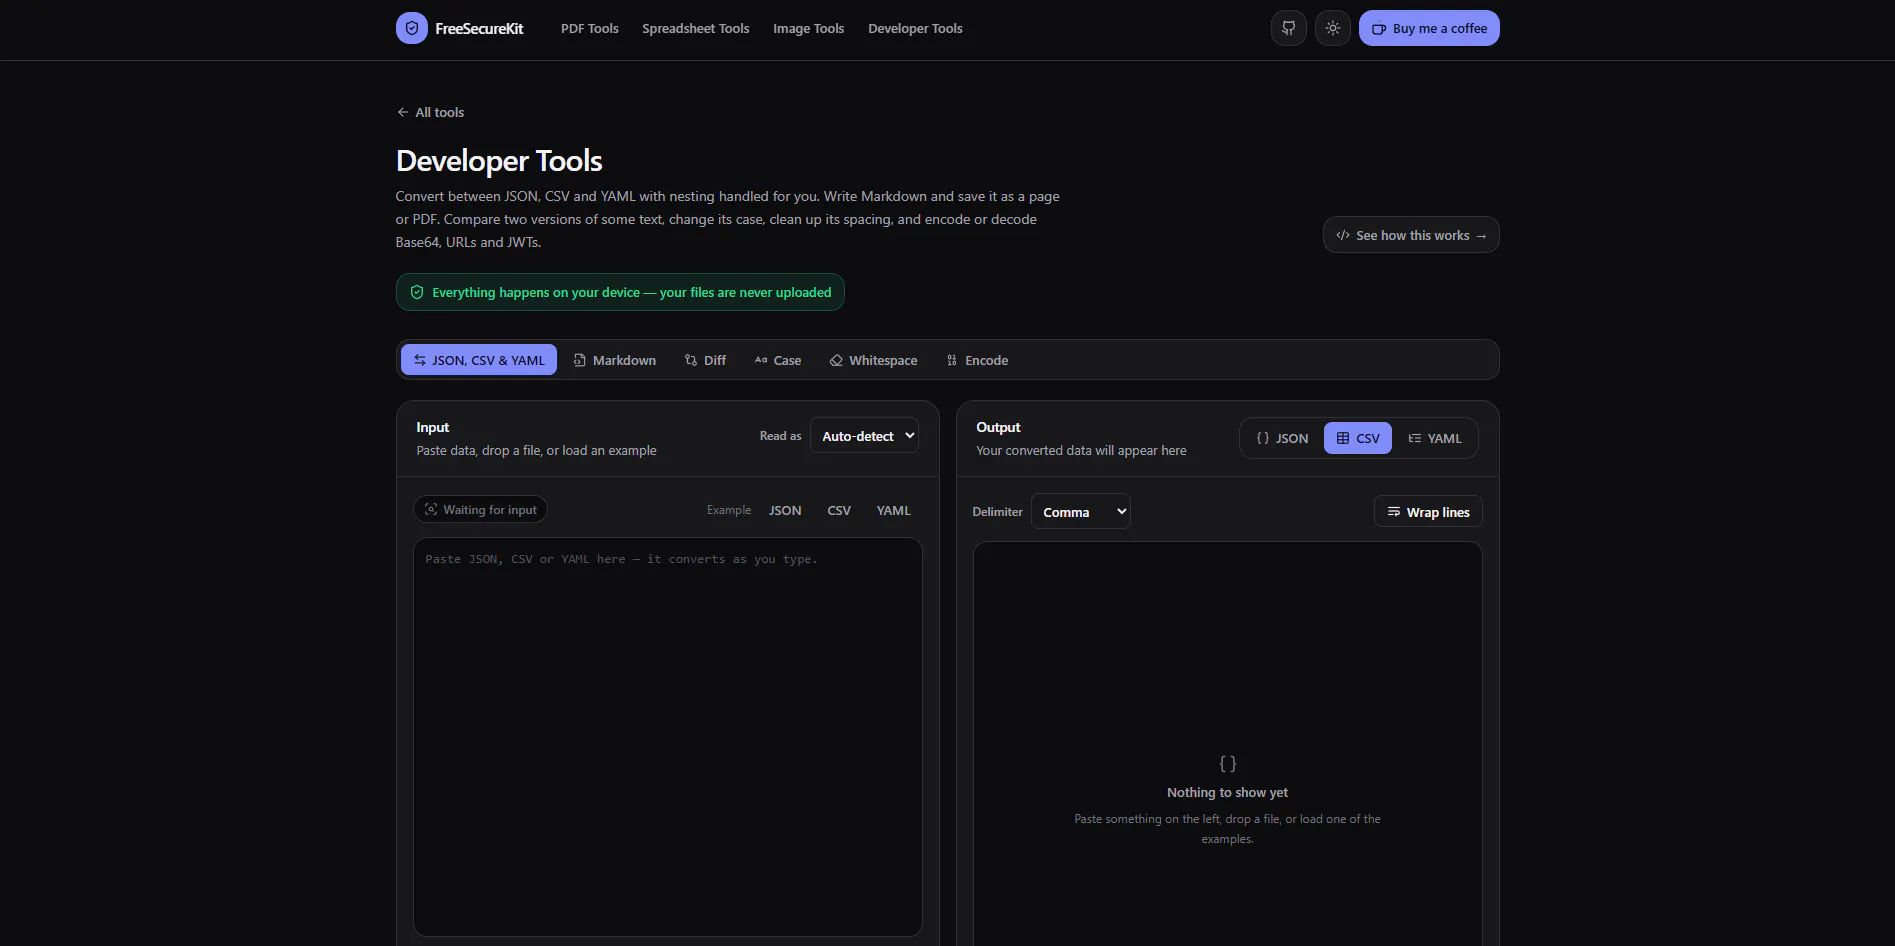Image resolution: width=1895 pixels, height=946 pixels.
Task: Toggle the light/dark theme sun icon
Action: [x=1332, y=28]
